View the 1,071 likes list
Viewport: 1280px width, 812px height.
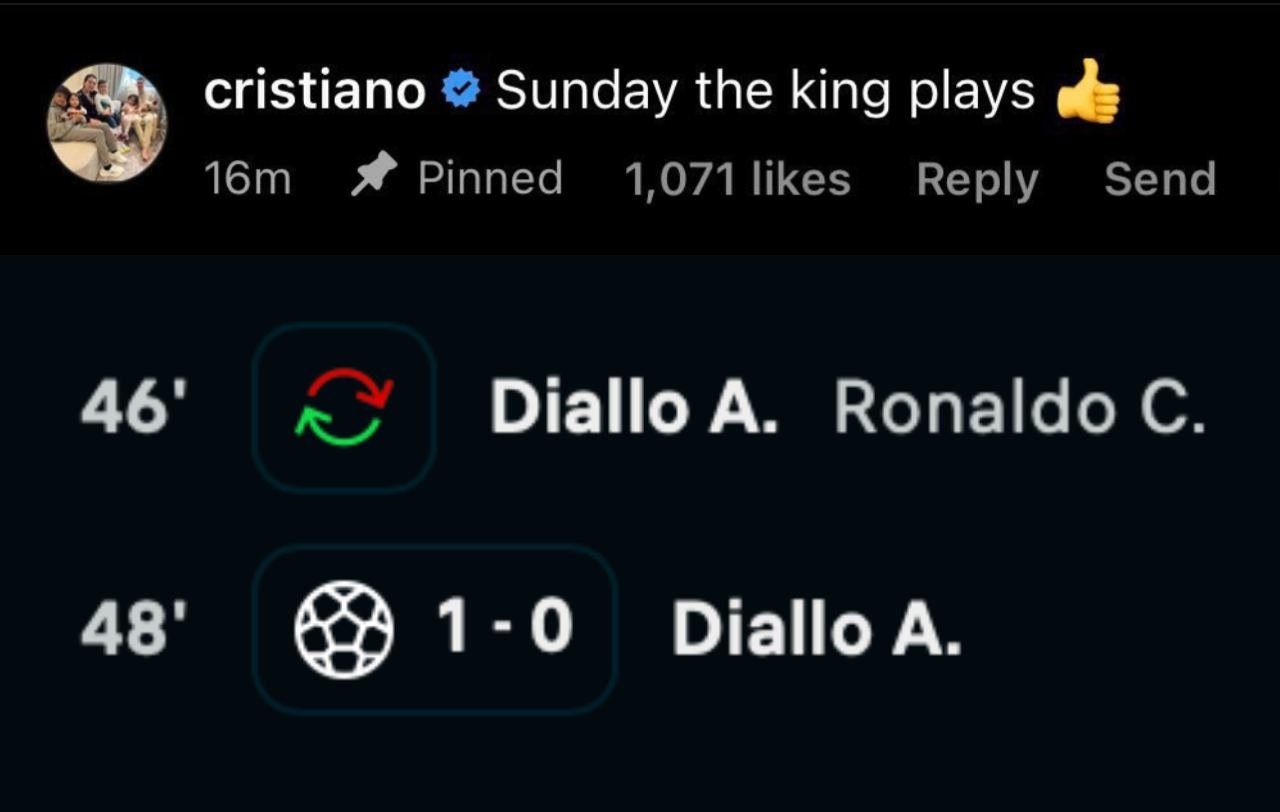[x=737, y=180]
